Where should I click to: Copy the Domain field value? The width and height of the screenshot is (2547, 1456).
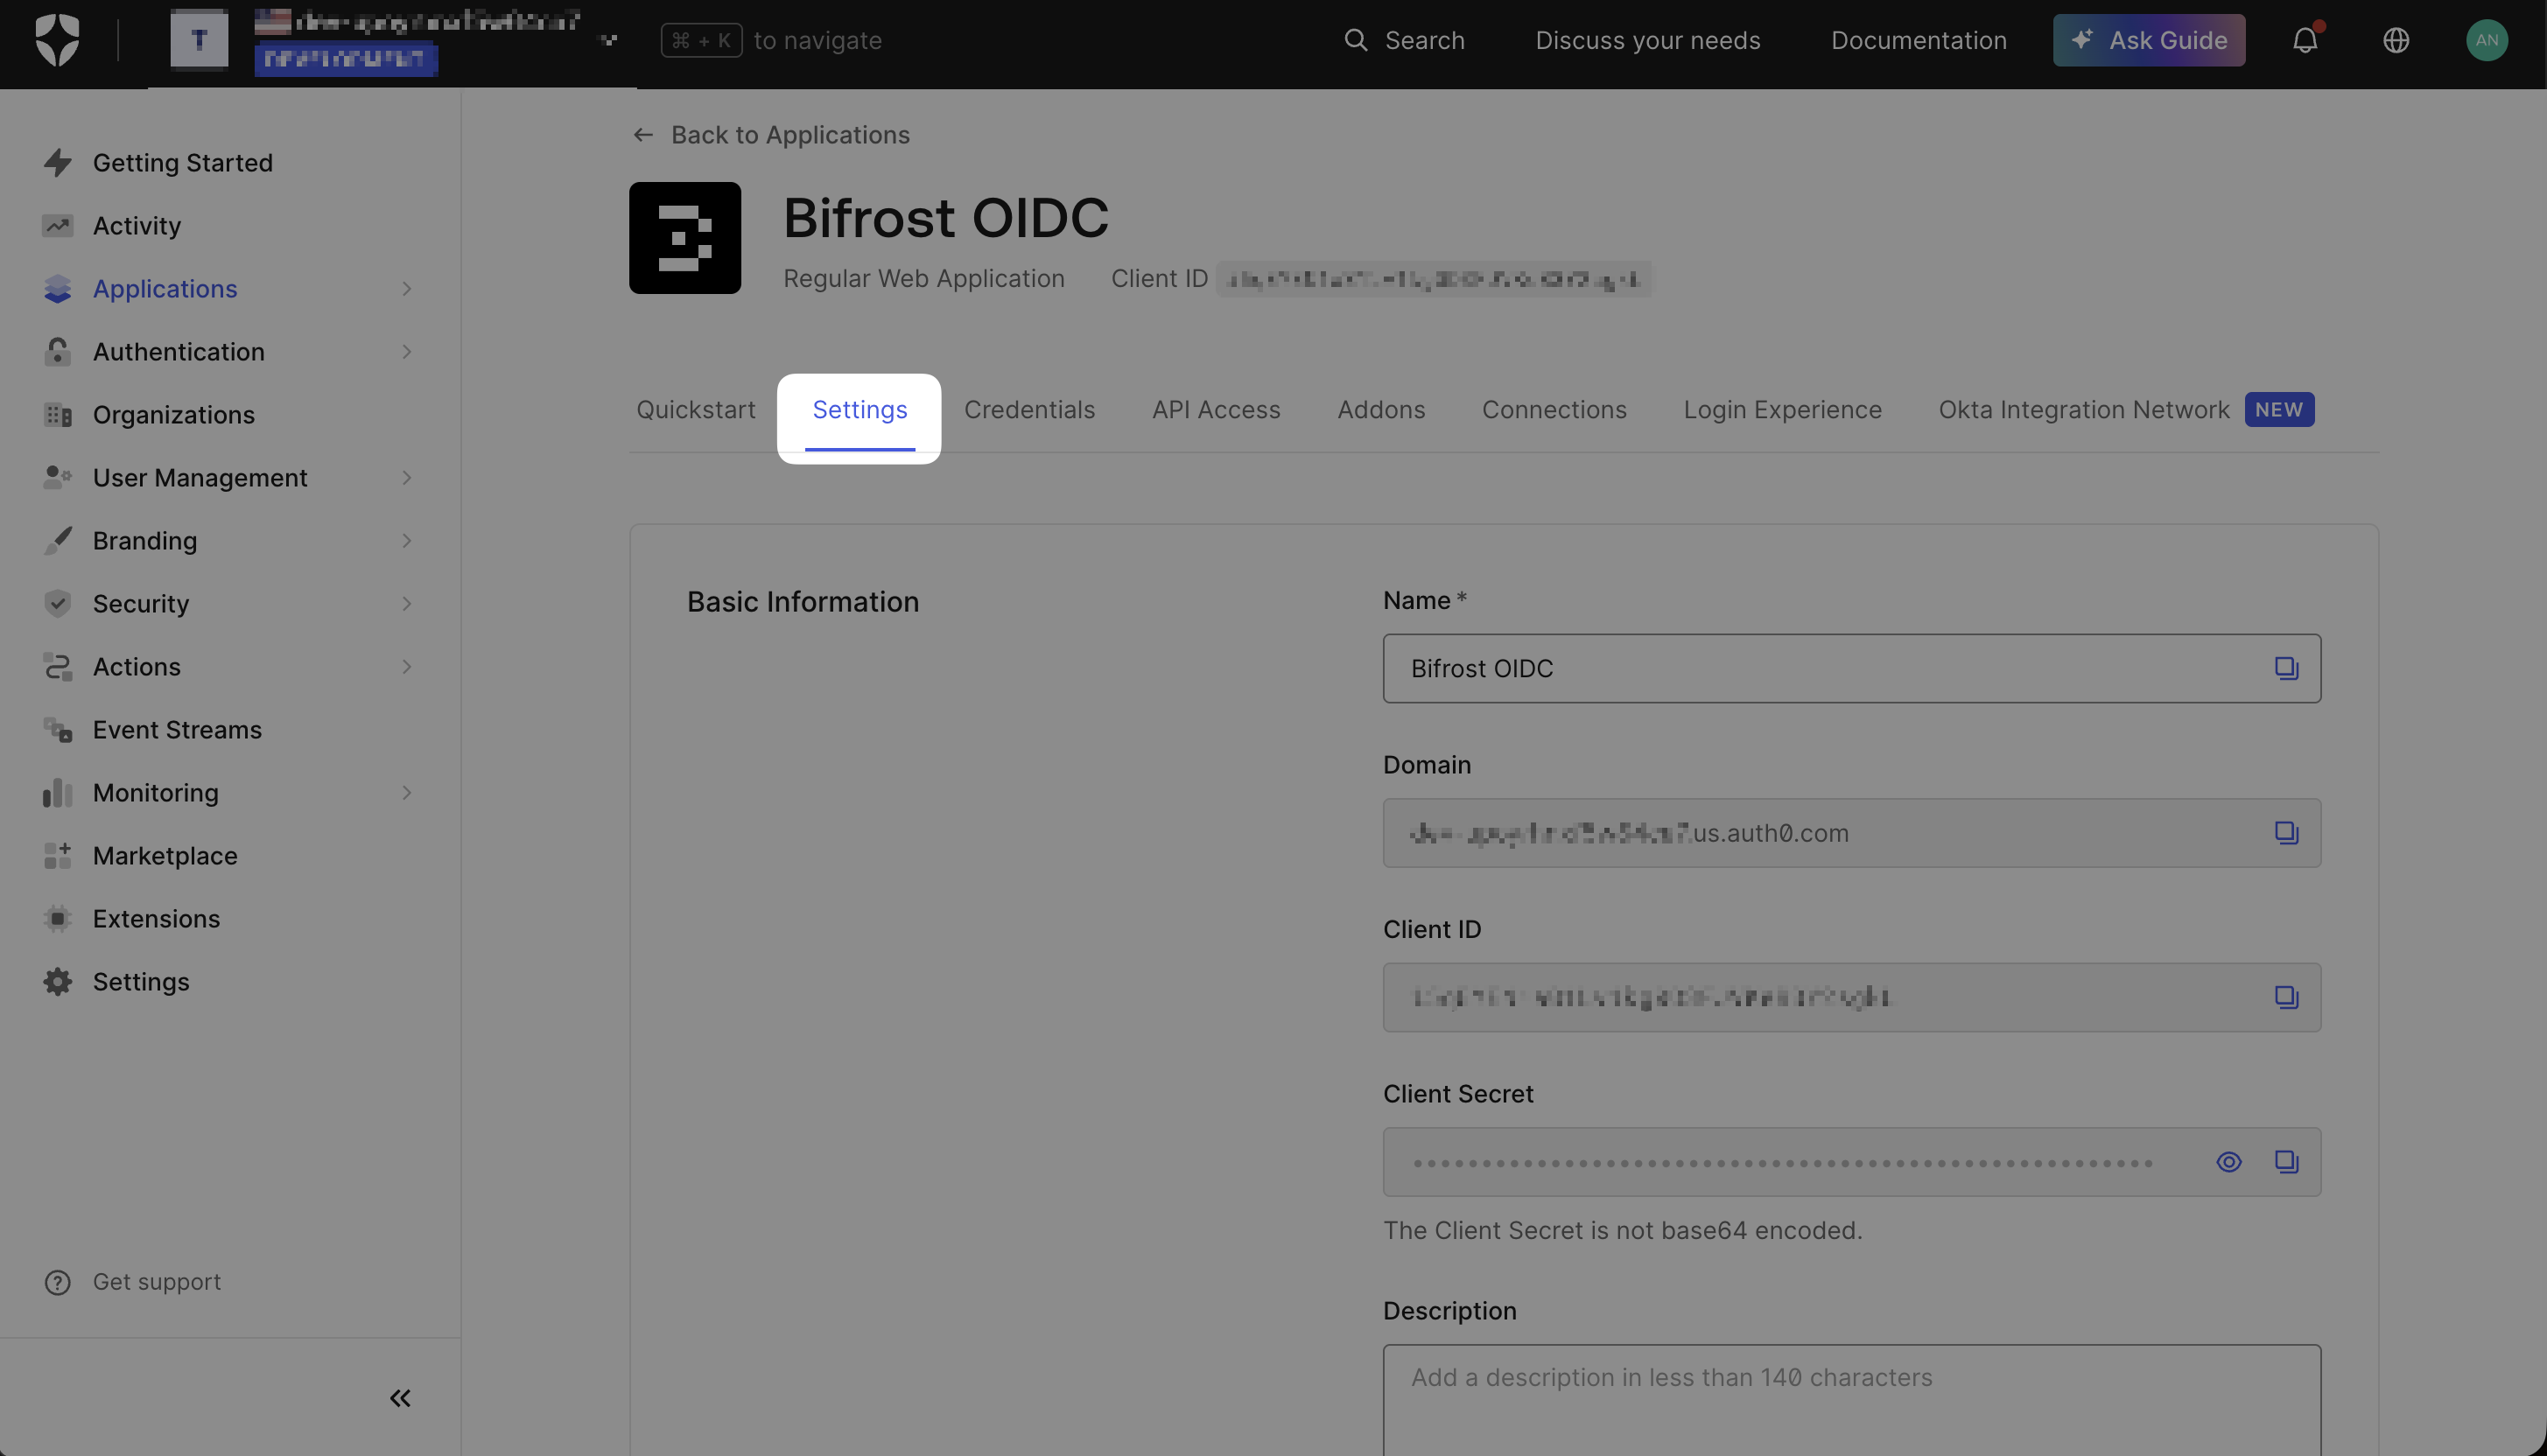[x=2286, y=833]
